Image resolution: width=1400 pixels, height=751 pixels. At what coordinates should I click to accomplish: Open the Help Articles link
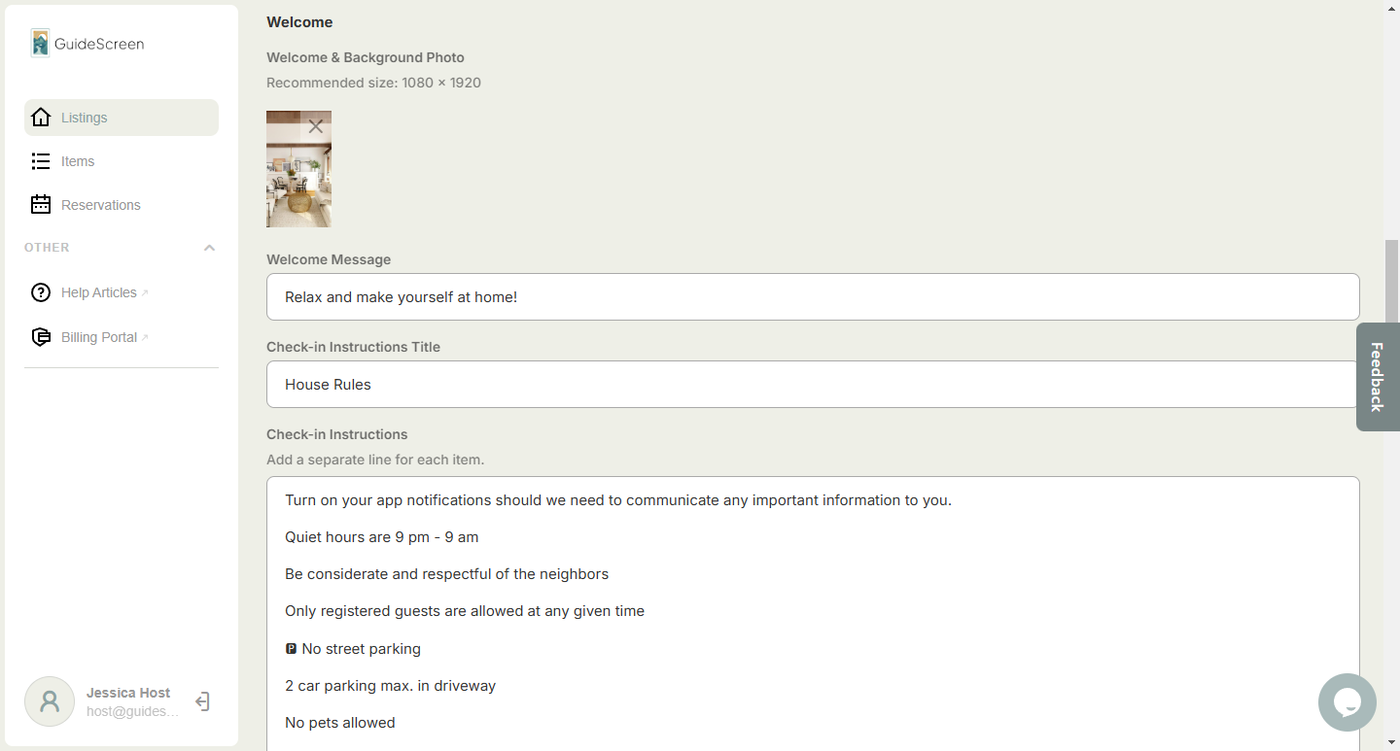coord(99,293)
